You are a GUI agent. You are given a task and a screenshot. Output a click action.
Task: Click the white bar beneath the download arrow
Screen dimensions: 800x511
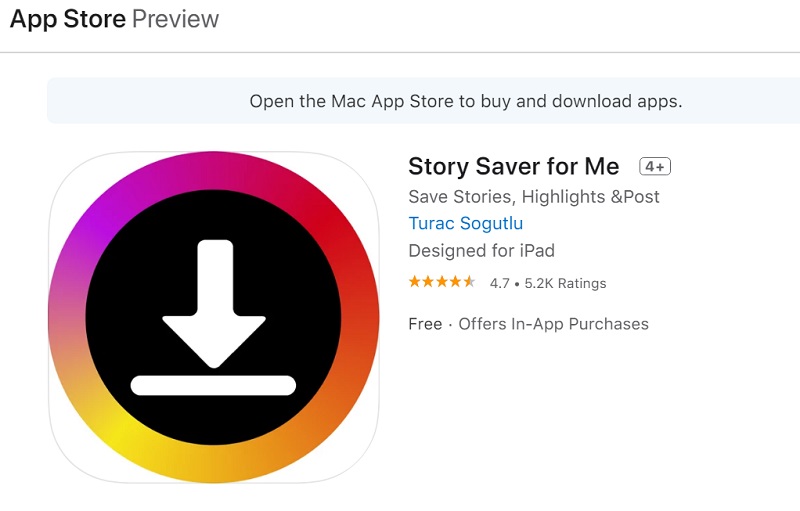click(x=213, y=385)
